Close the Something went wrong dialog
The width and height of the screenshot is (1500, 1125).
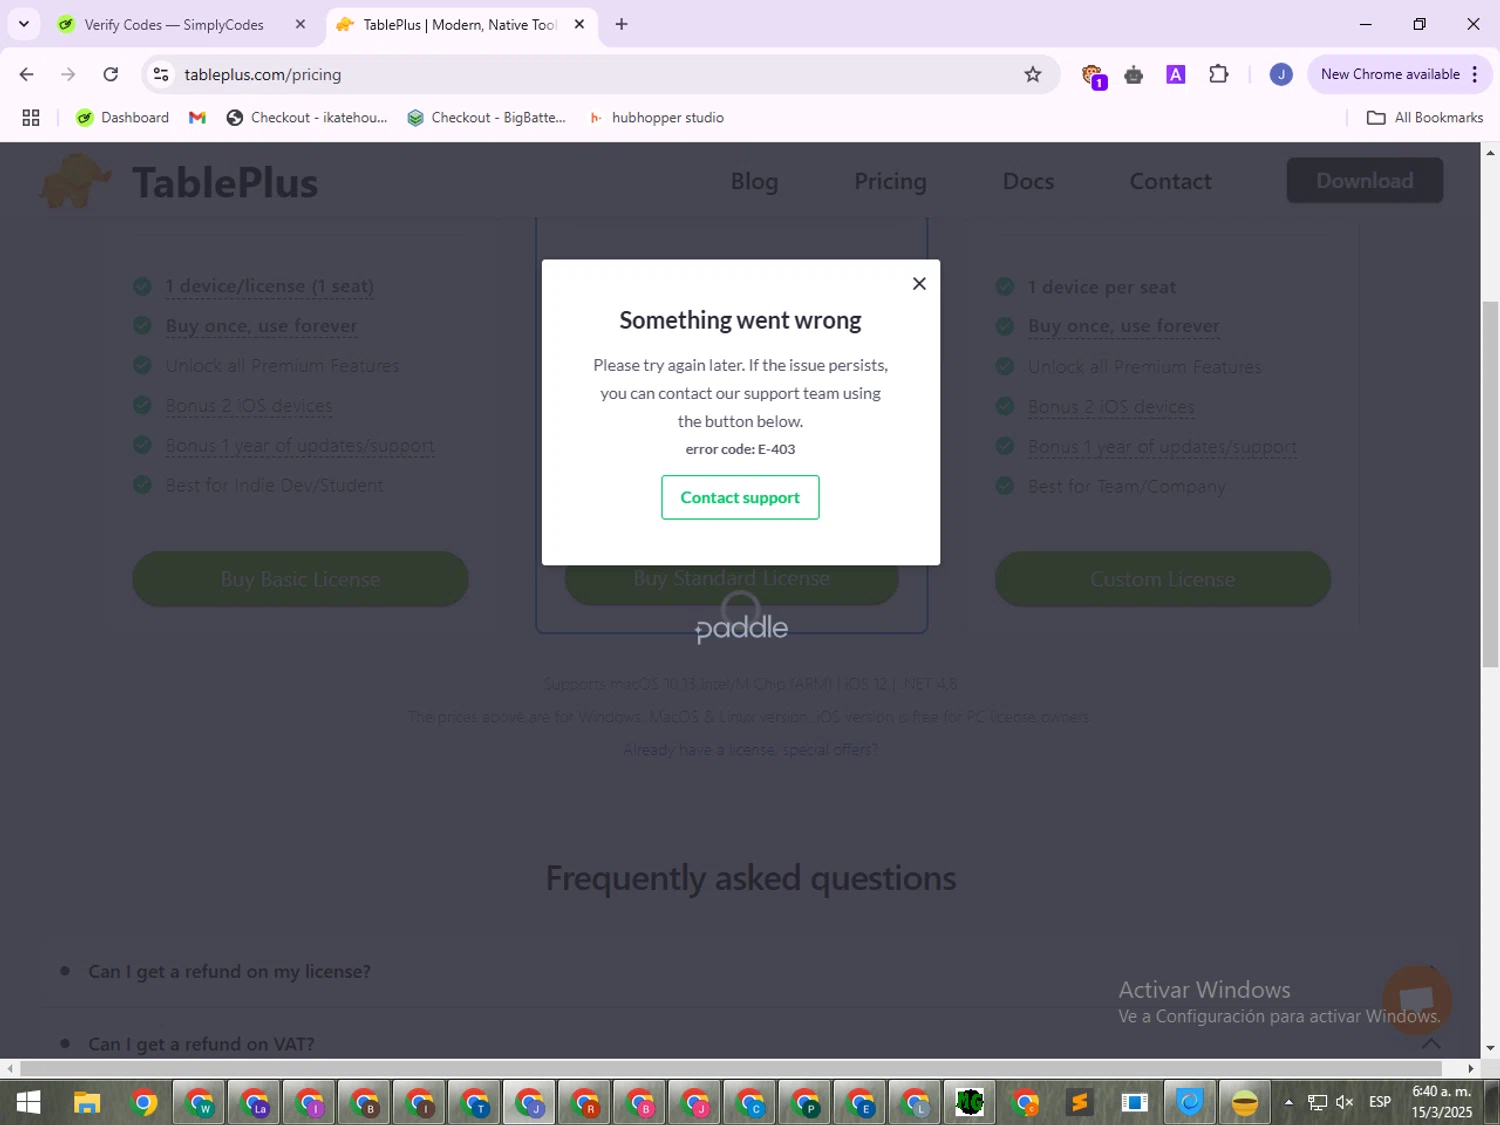[919, 284]
